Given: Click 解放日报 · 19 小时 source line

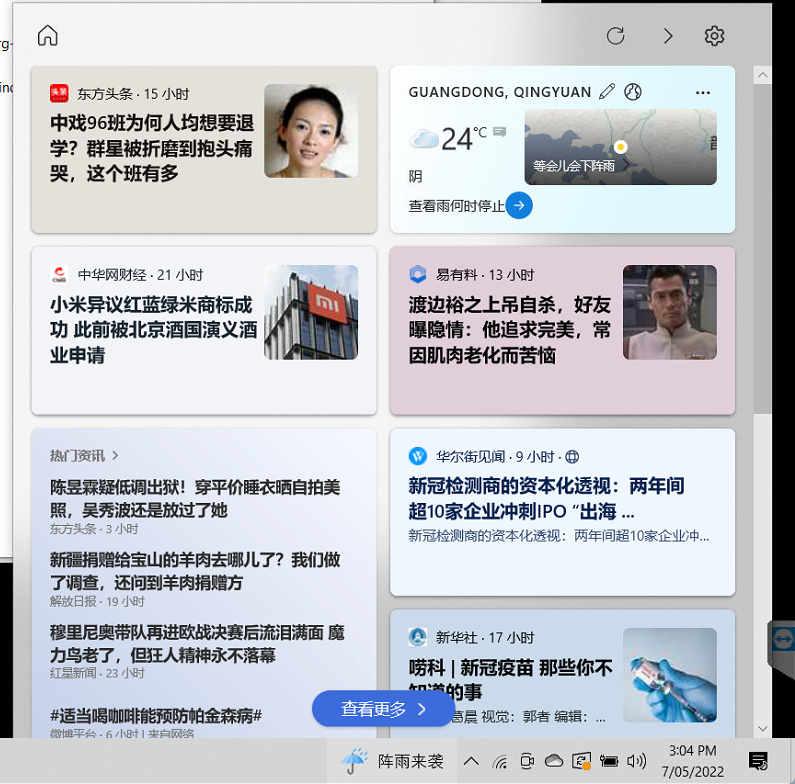Looking at the screenshot, I should [97, 601].
